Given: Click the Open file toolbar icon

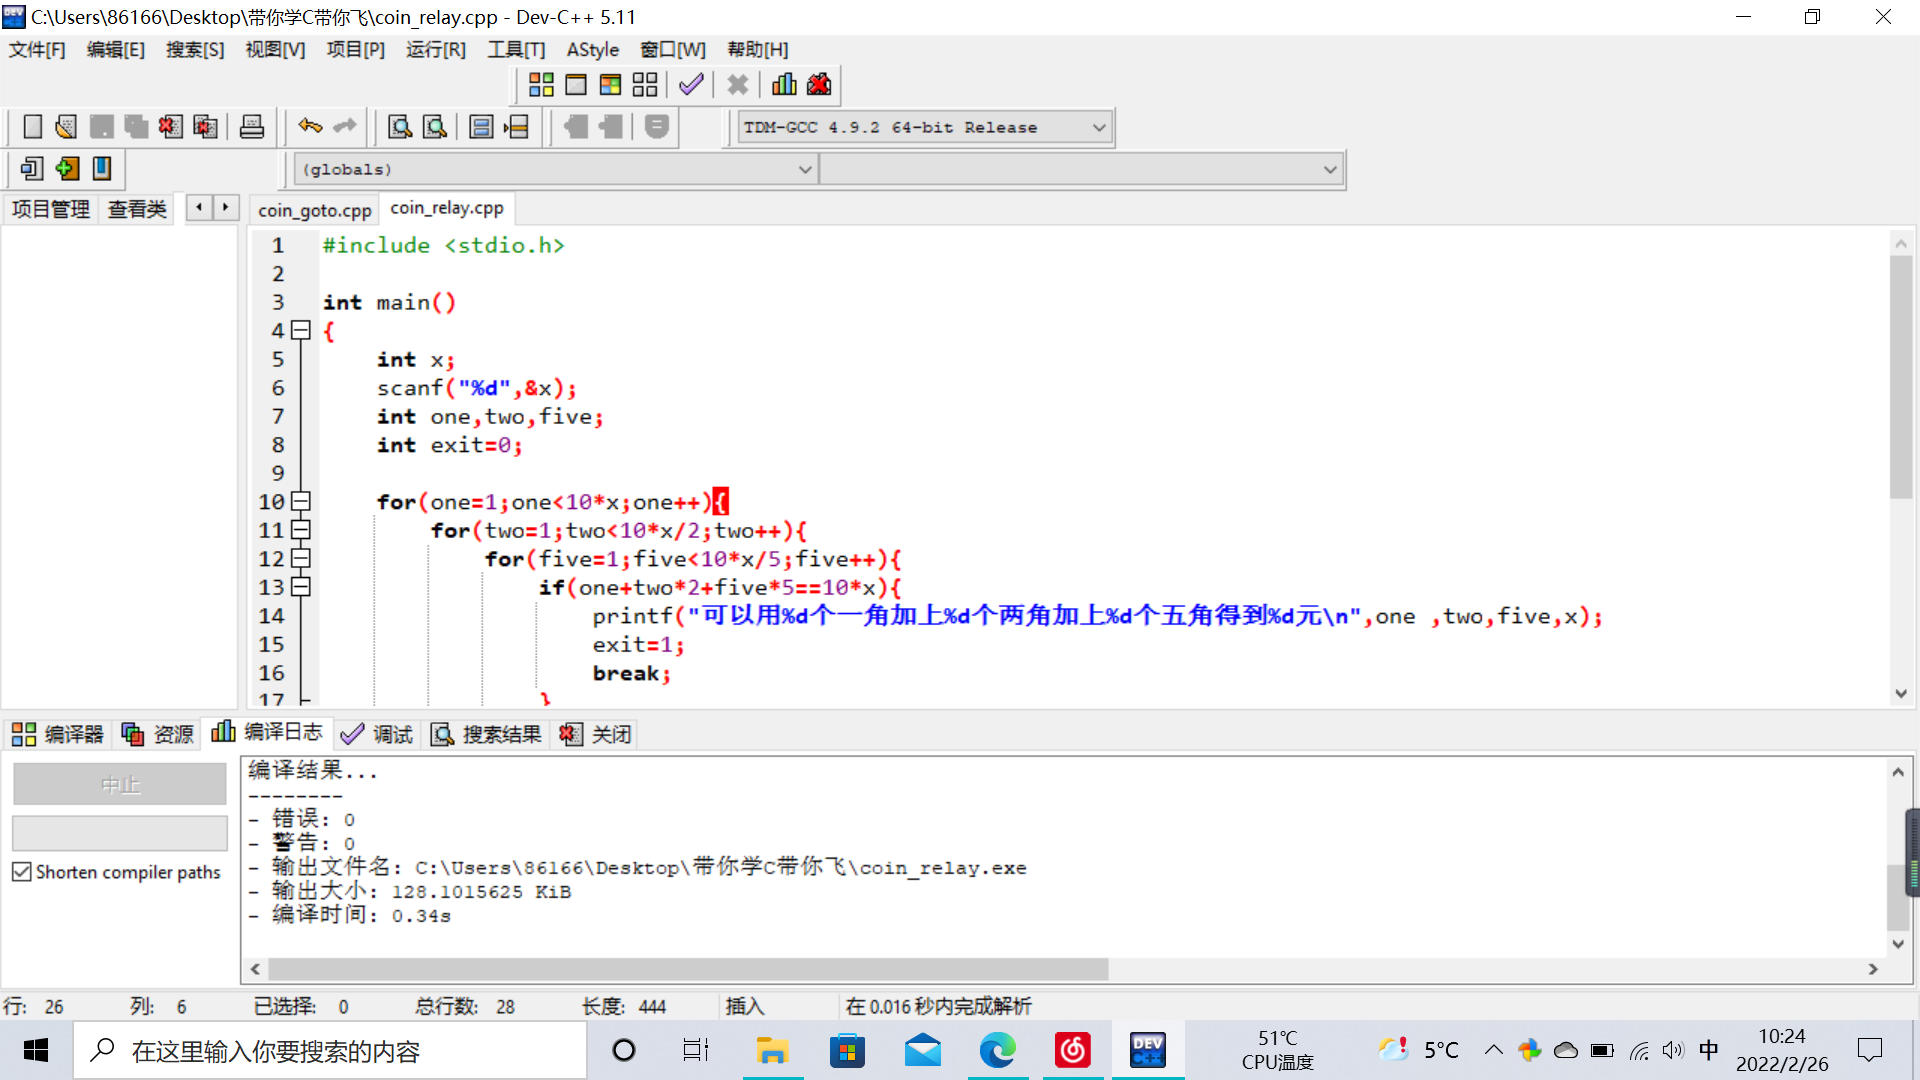Looking at the screenshot, I should point(66,127).
